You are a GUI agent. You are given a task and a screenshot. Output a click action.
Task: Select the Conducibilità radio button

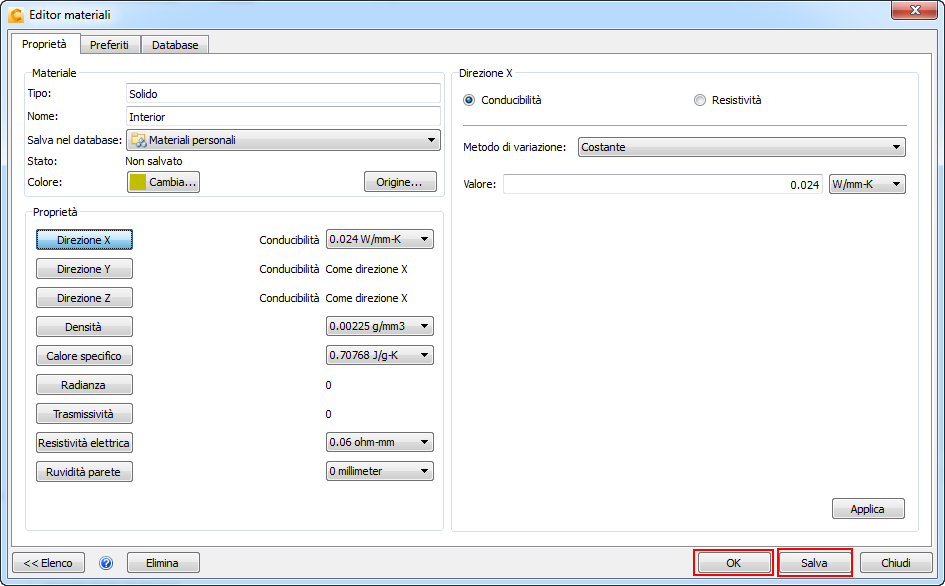pyautogui.click(x=469, y=100)
